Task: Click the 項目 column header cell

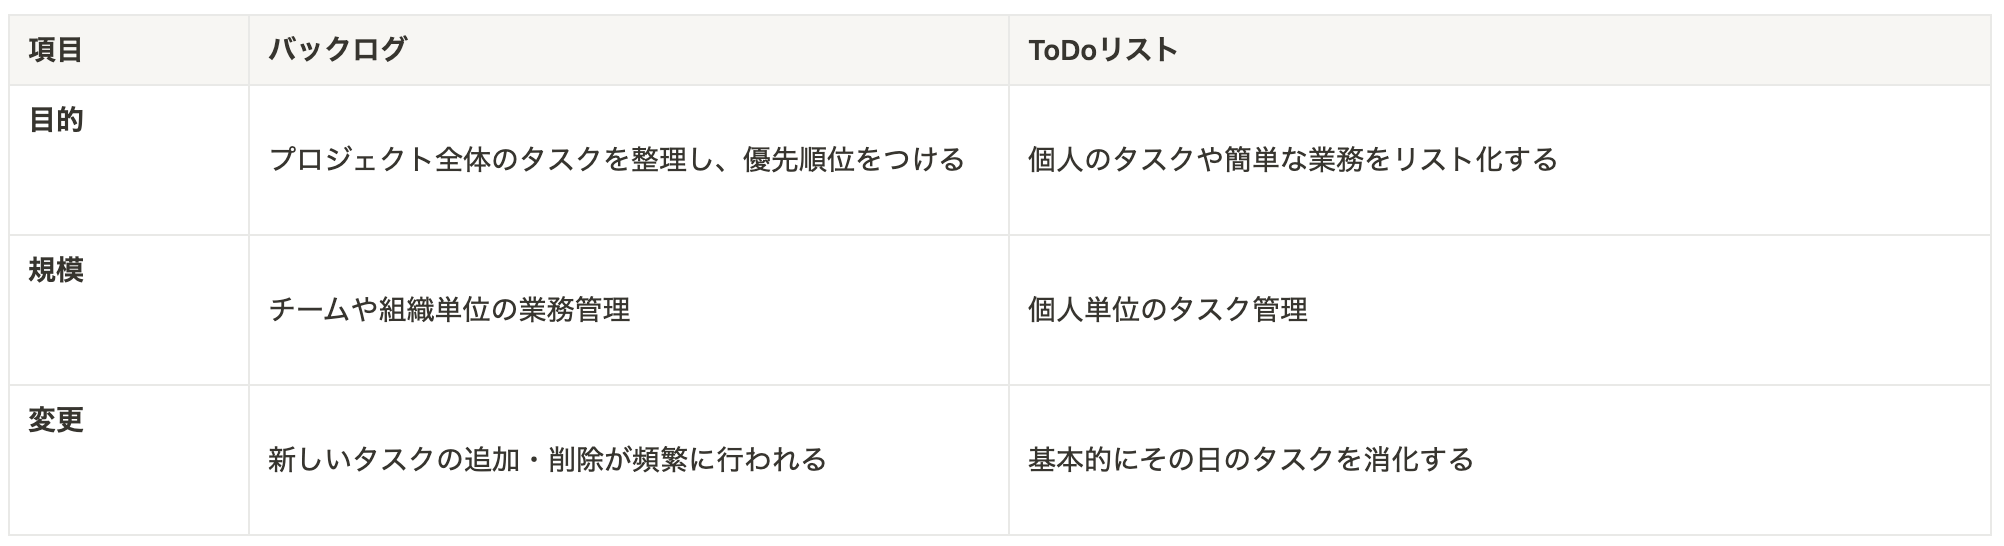Action: pos(56,50)
